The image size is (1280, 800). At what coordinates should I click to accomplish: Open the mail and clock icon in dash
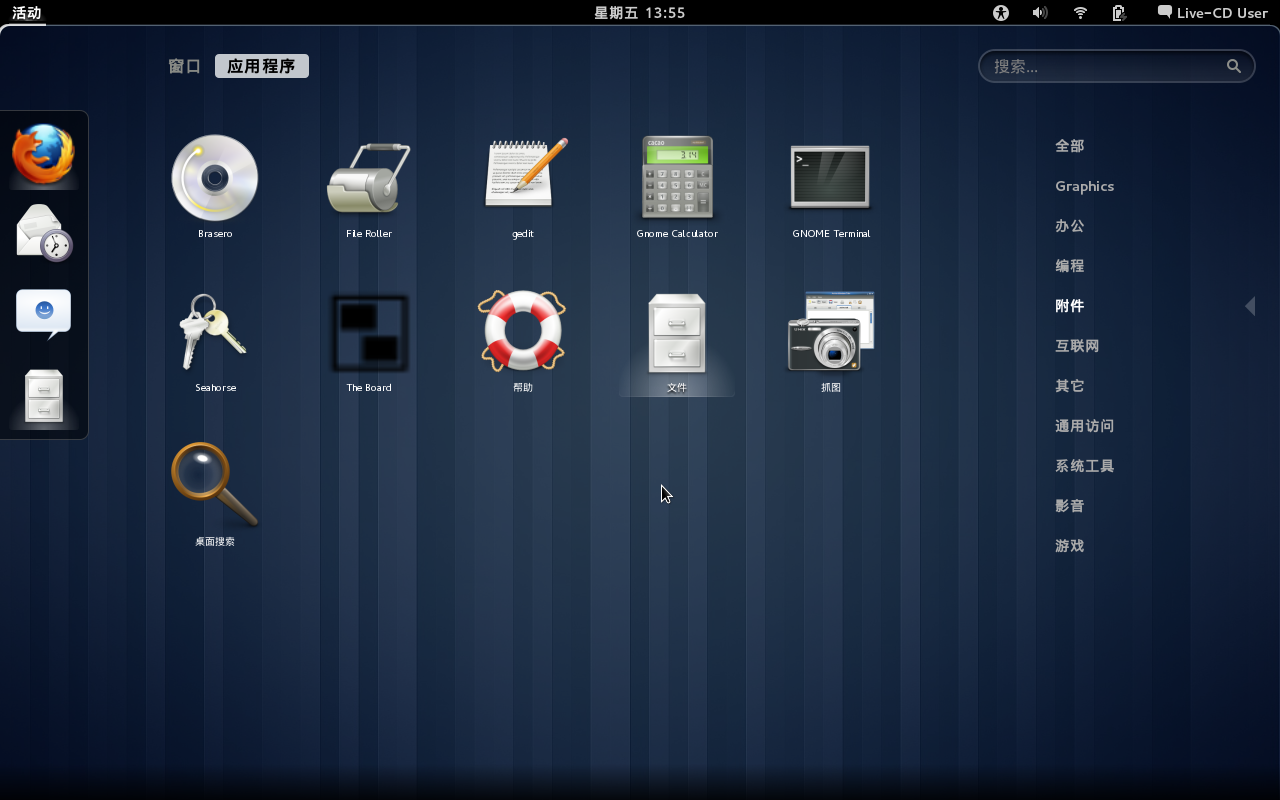click(x=44, y=233)
